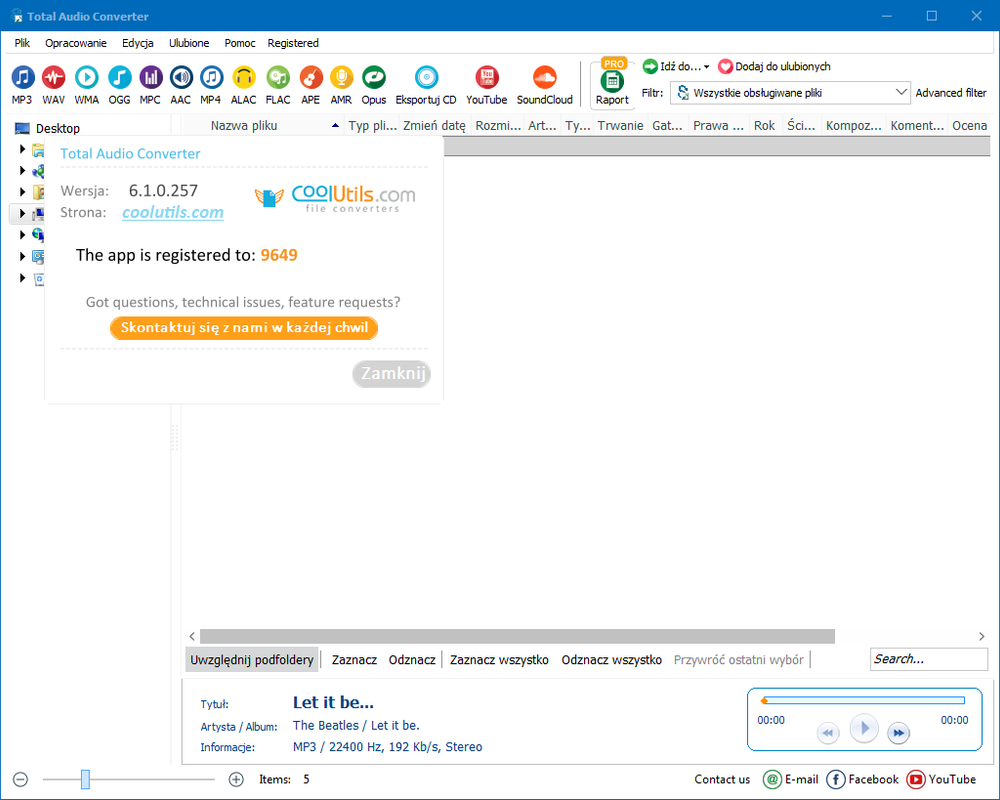Click the Zaznacz button
Viewport: 1000px width, 800px height.
[x=354, y=660]
